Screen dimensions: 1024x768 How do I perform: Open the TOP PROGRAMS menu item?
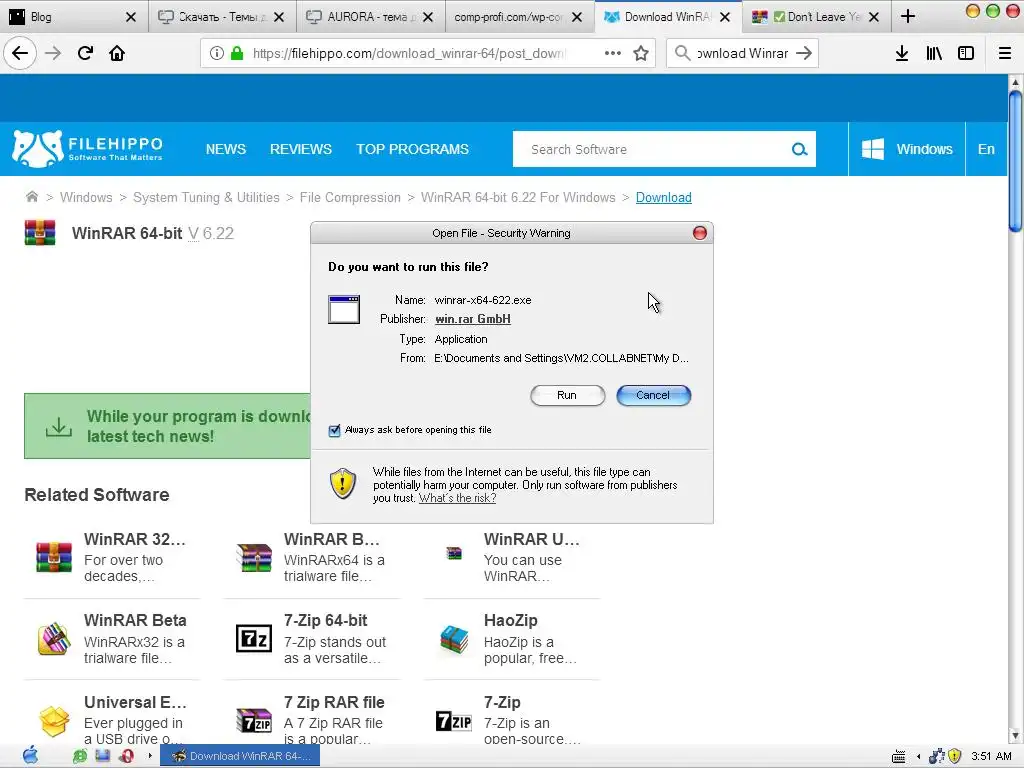(412, 149)
